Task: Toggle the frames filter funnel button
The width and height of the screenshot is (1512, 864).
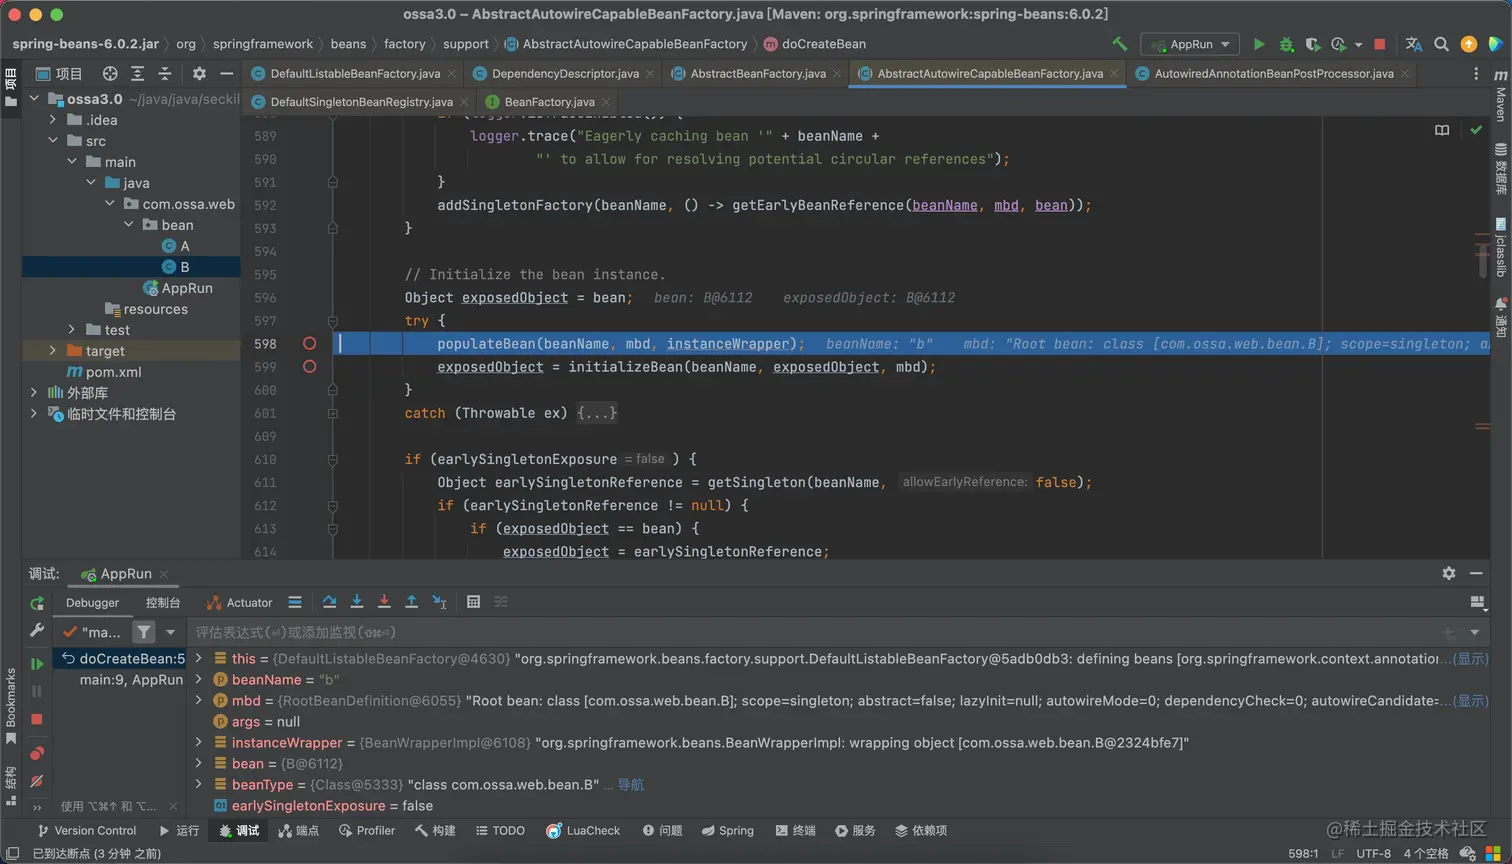Action: click(144, 632)
